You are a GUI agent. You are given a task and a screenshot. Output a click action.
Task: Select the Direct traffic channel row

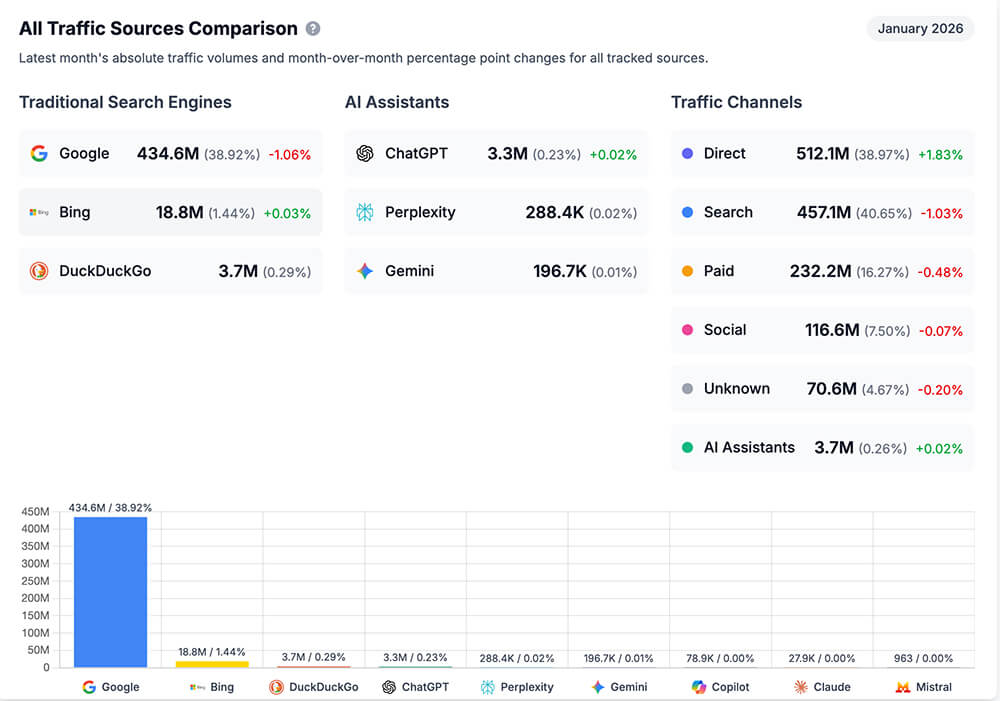tap(822, 154)
